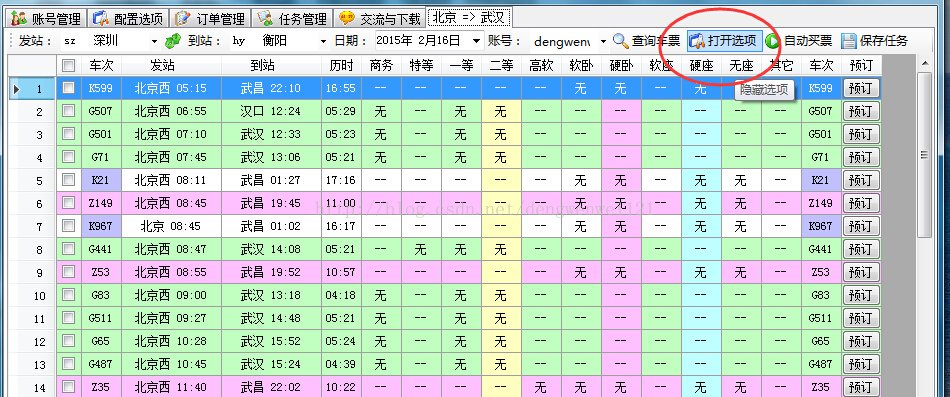Click the 历时 column header
Viewport: 950px width, 397px height.
(x=341, y=65)
